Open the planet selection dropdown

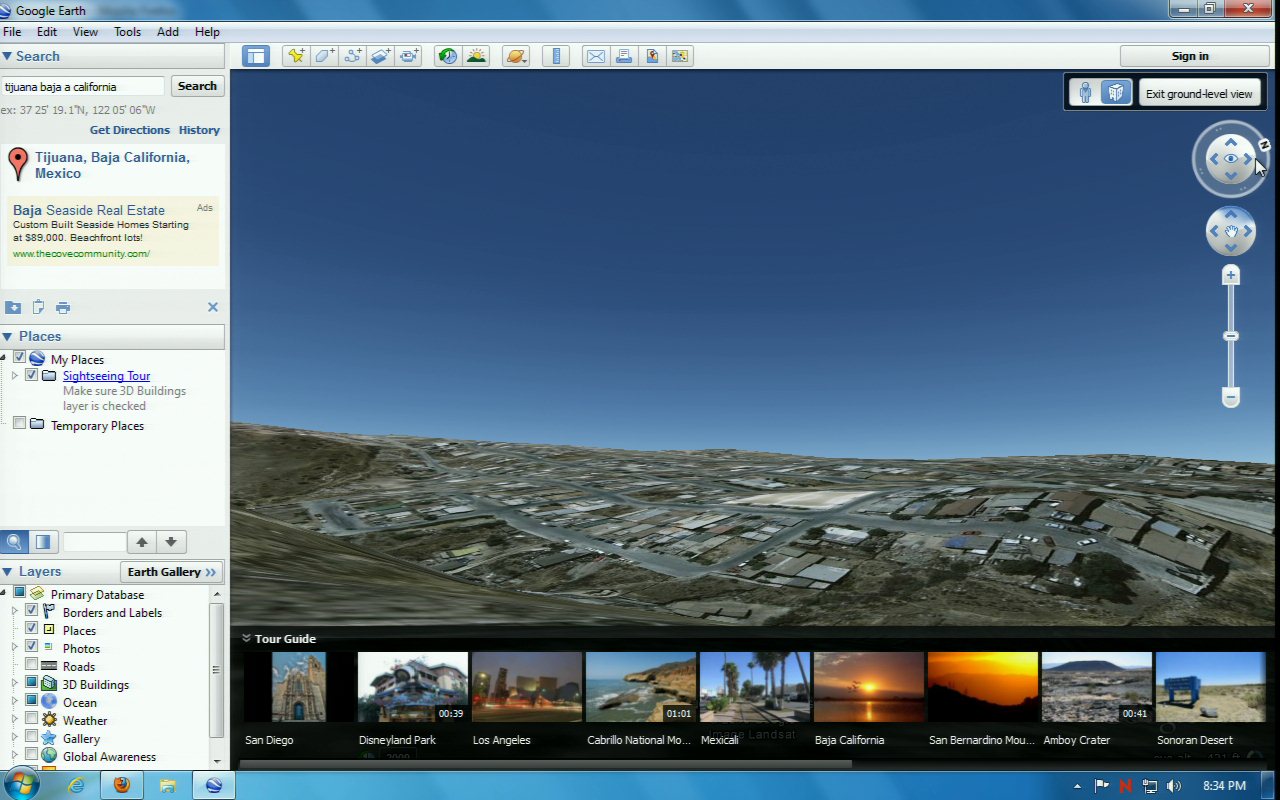[x=516, y=56]
